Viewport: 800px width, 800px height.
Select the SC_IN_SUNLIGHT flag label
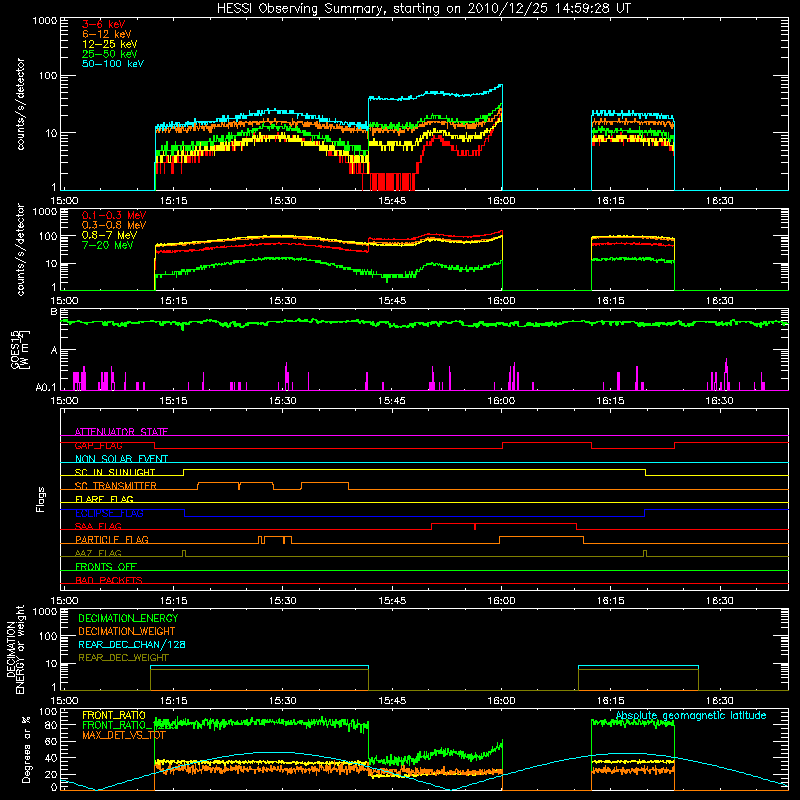[115, 472]
